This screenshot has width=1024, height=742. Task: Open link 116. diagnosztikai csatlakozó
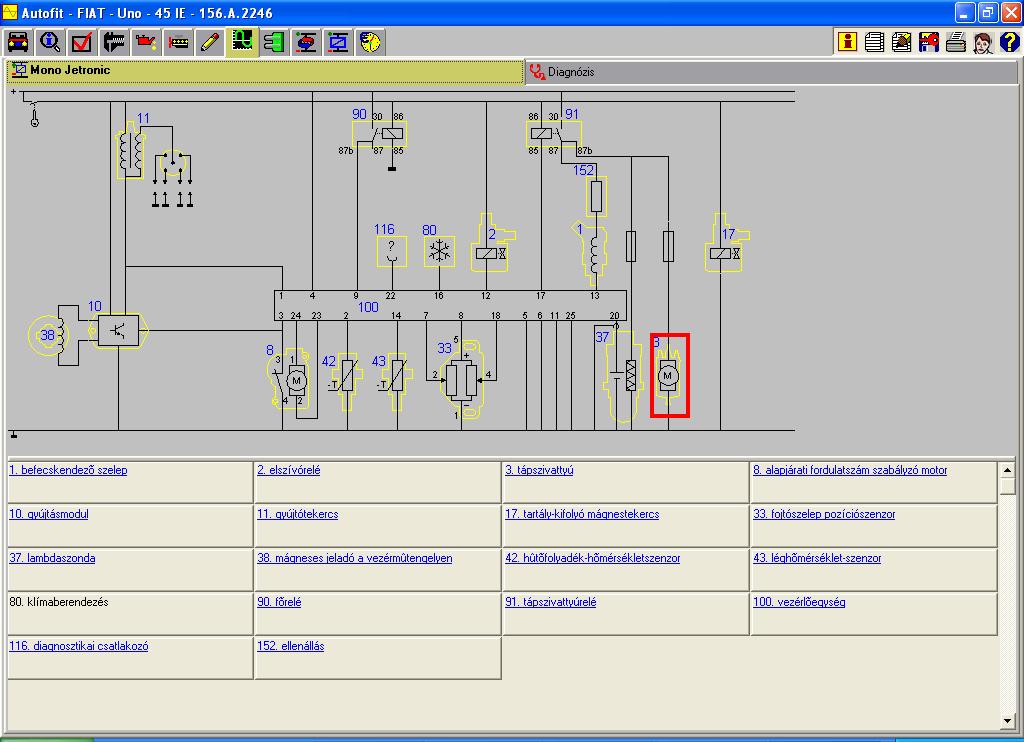(78, 646)
